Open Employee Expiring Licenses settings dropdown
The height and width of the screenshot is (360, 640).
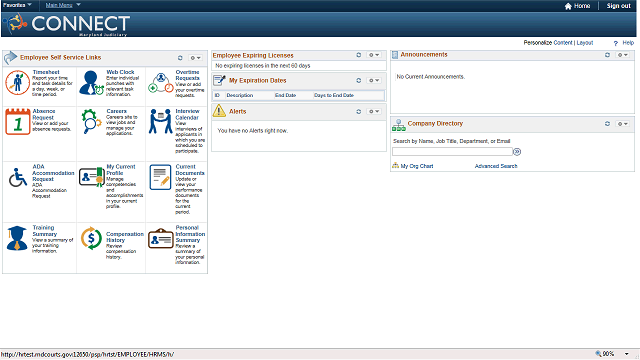(x=374, y=55)
